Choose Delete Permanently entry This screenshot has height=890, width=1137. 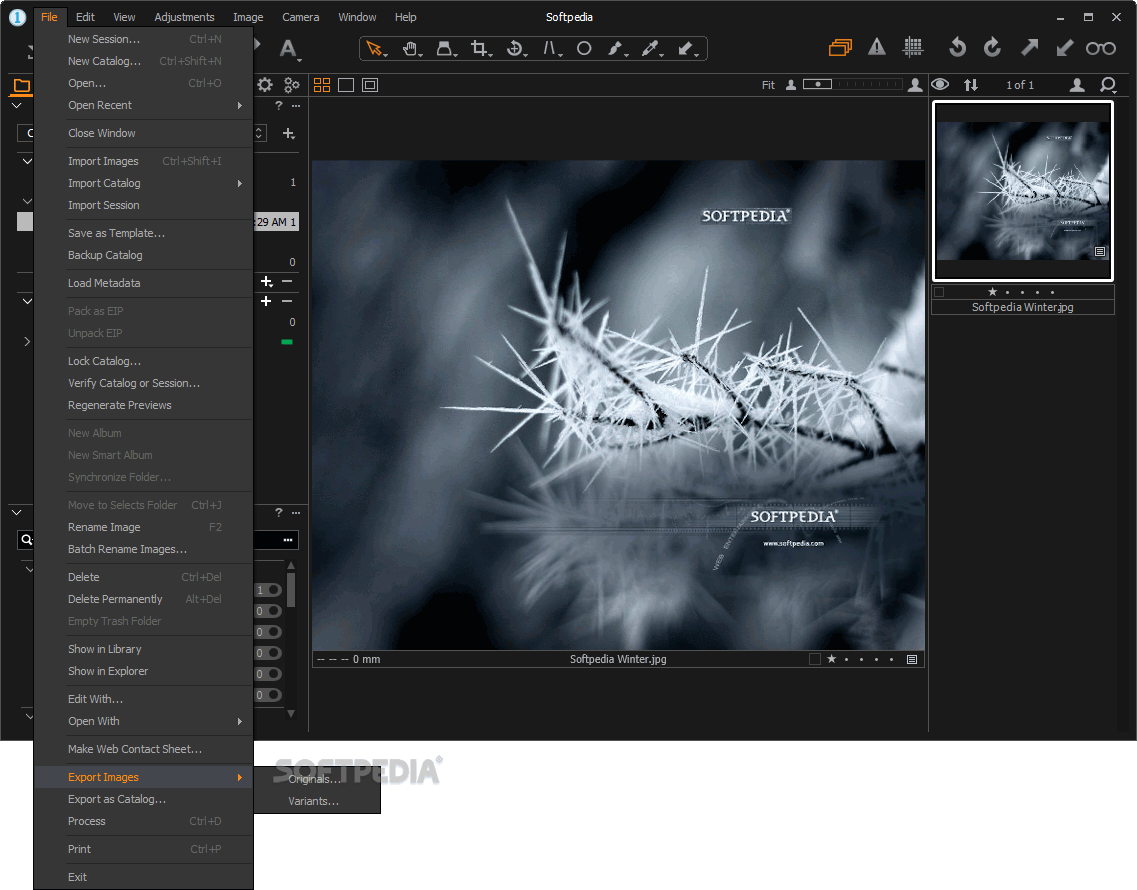pyautogui.click(x=144, y=599)
